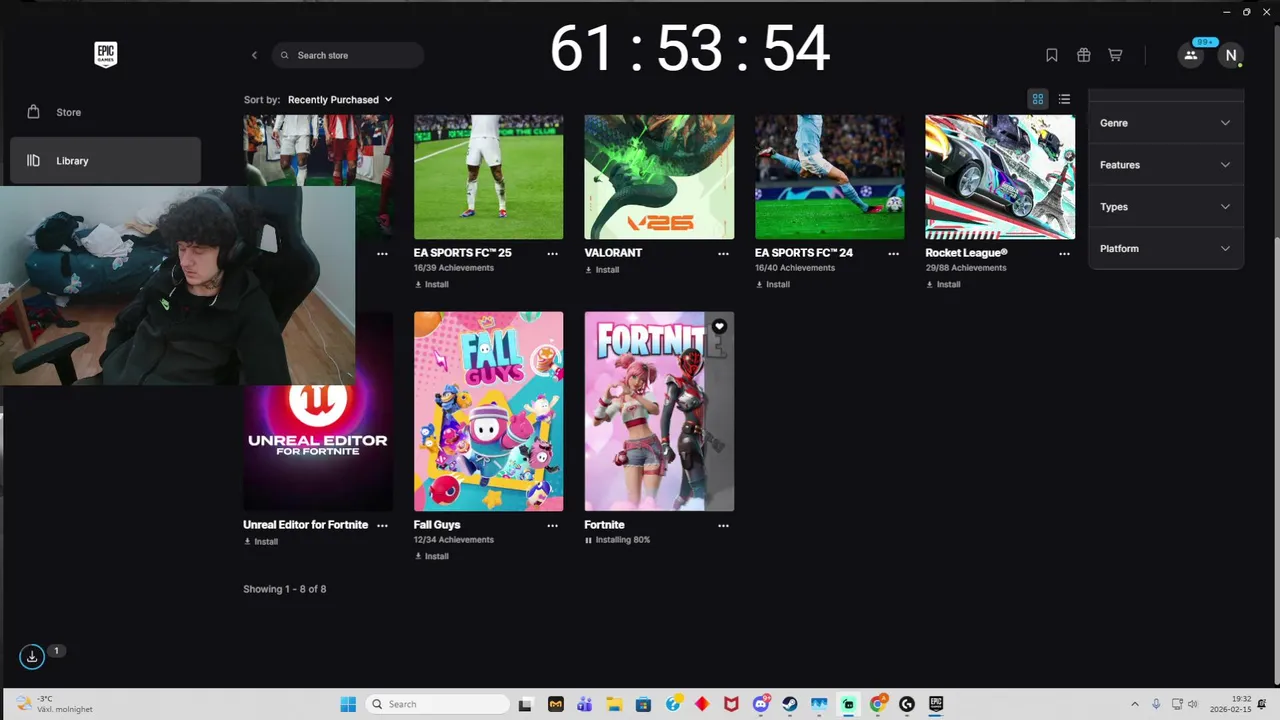The width and height of the screenshot is (1280, 720).
Task: Click Epic Games Launcher taskbar icon
Action: [936, 704]
